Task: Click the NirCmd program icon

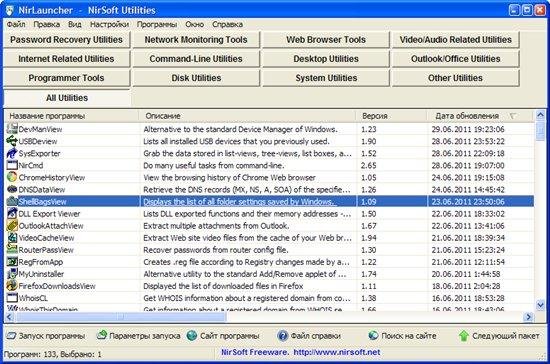Action: pyautogui.click(x=12, y=165)
